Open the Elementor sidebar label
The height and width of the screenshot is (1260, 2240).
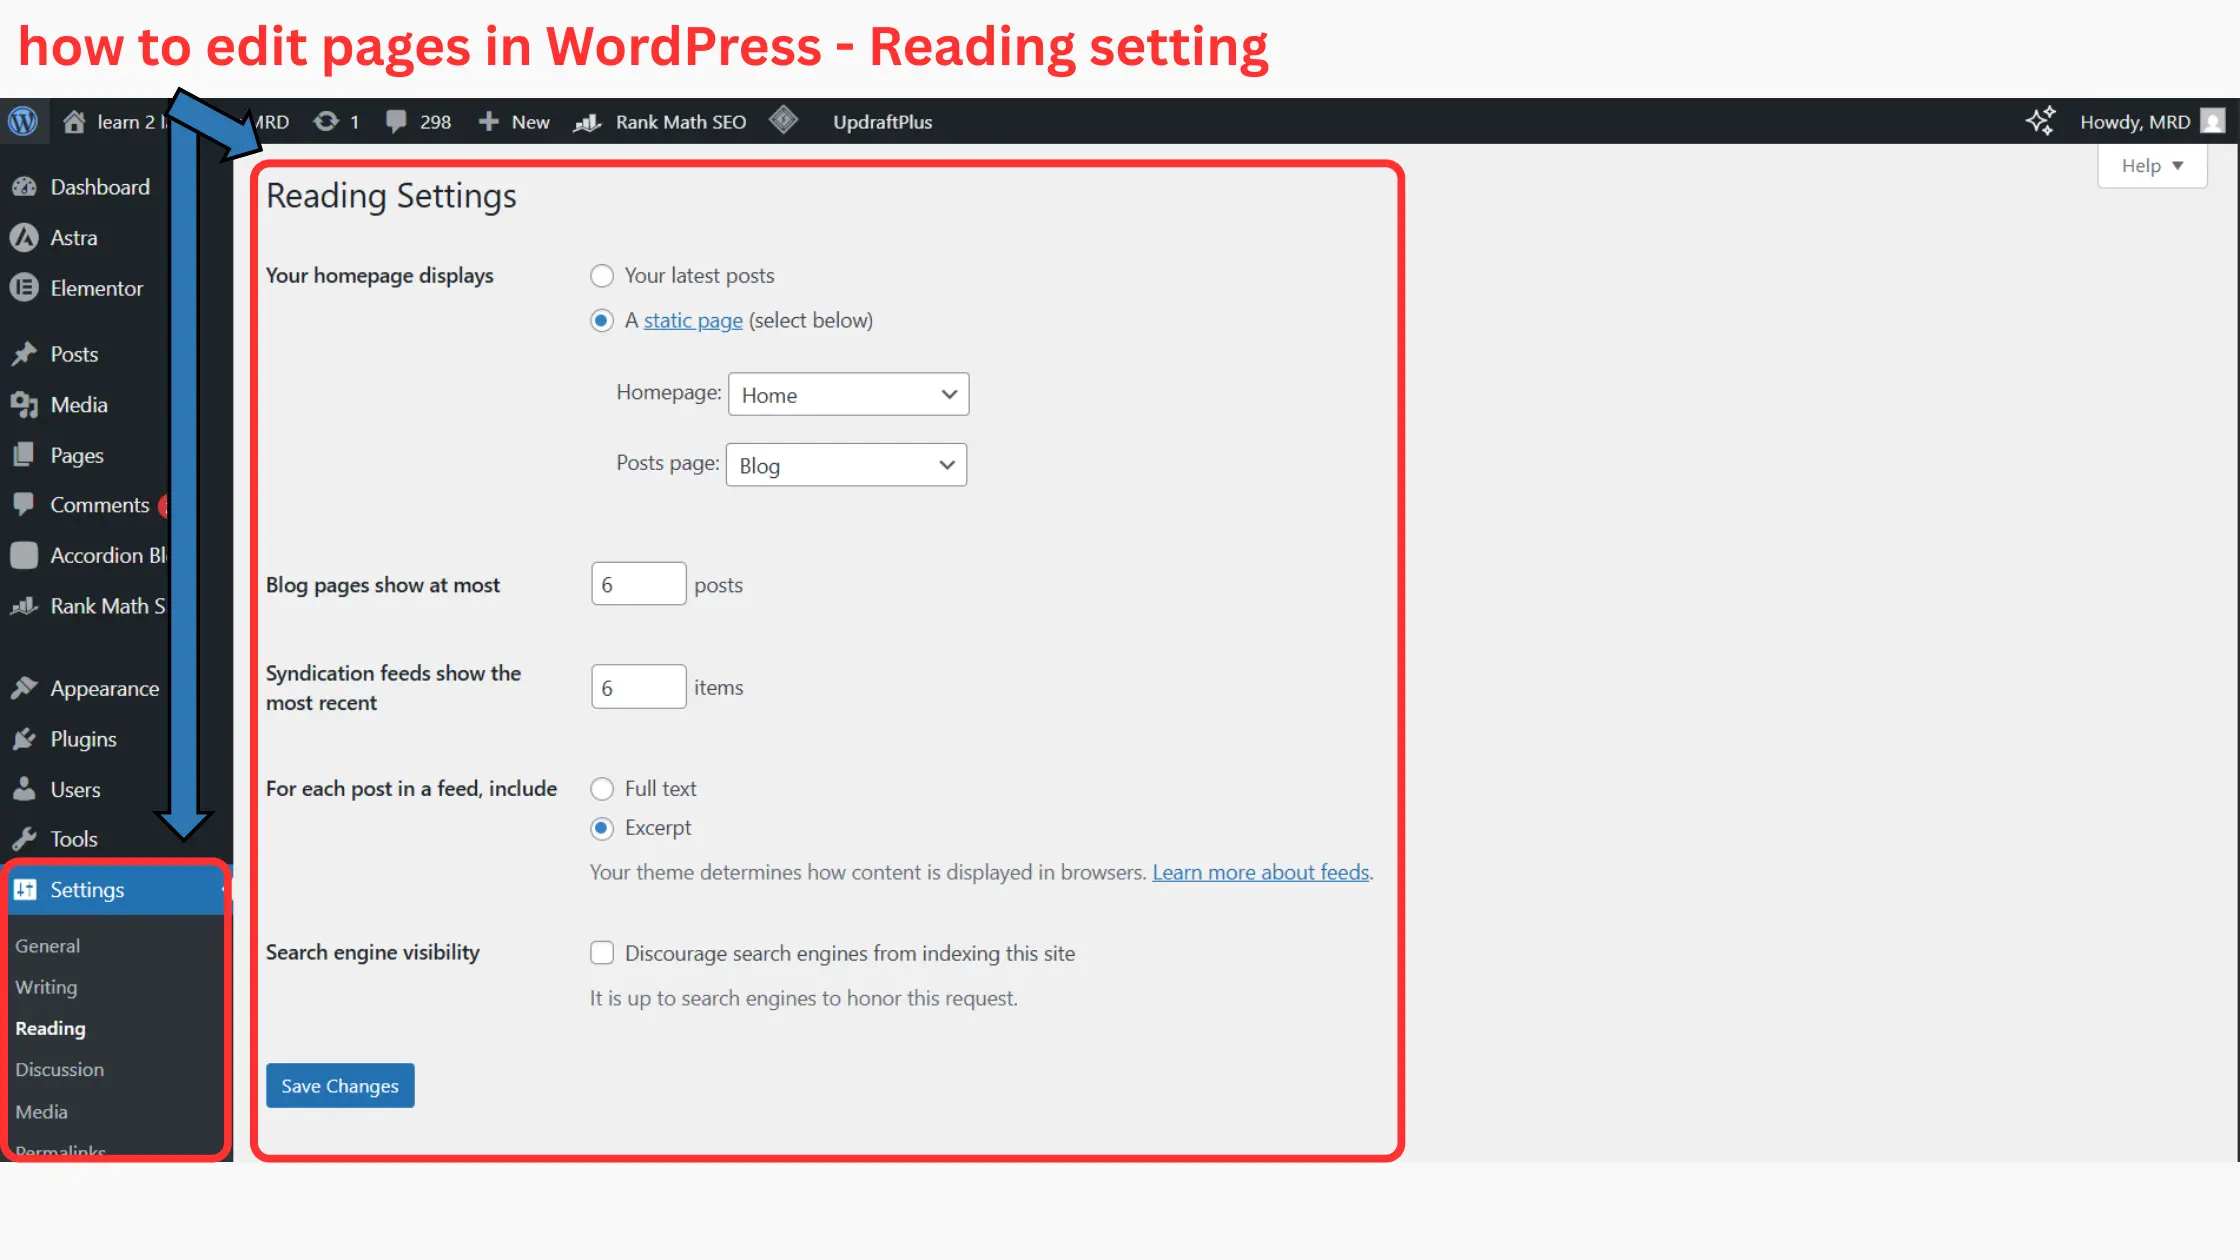coord(97,288)
